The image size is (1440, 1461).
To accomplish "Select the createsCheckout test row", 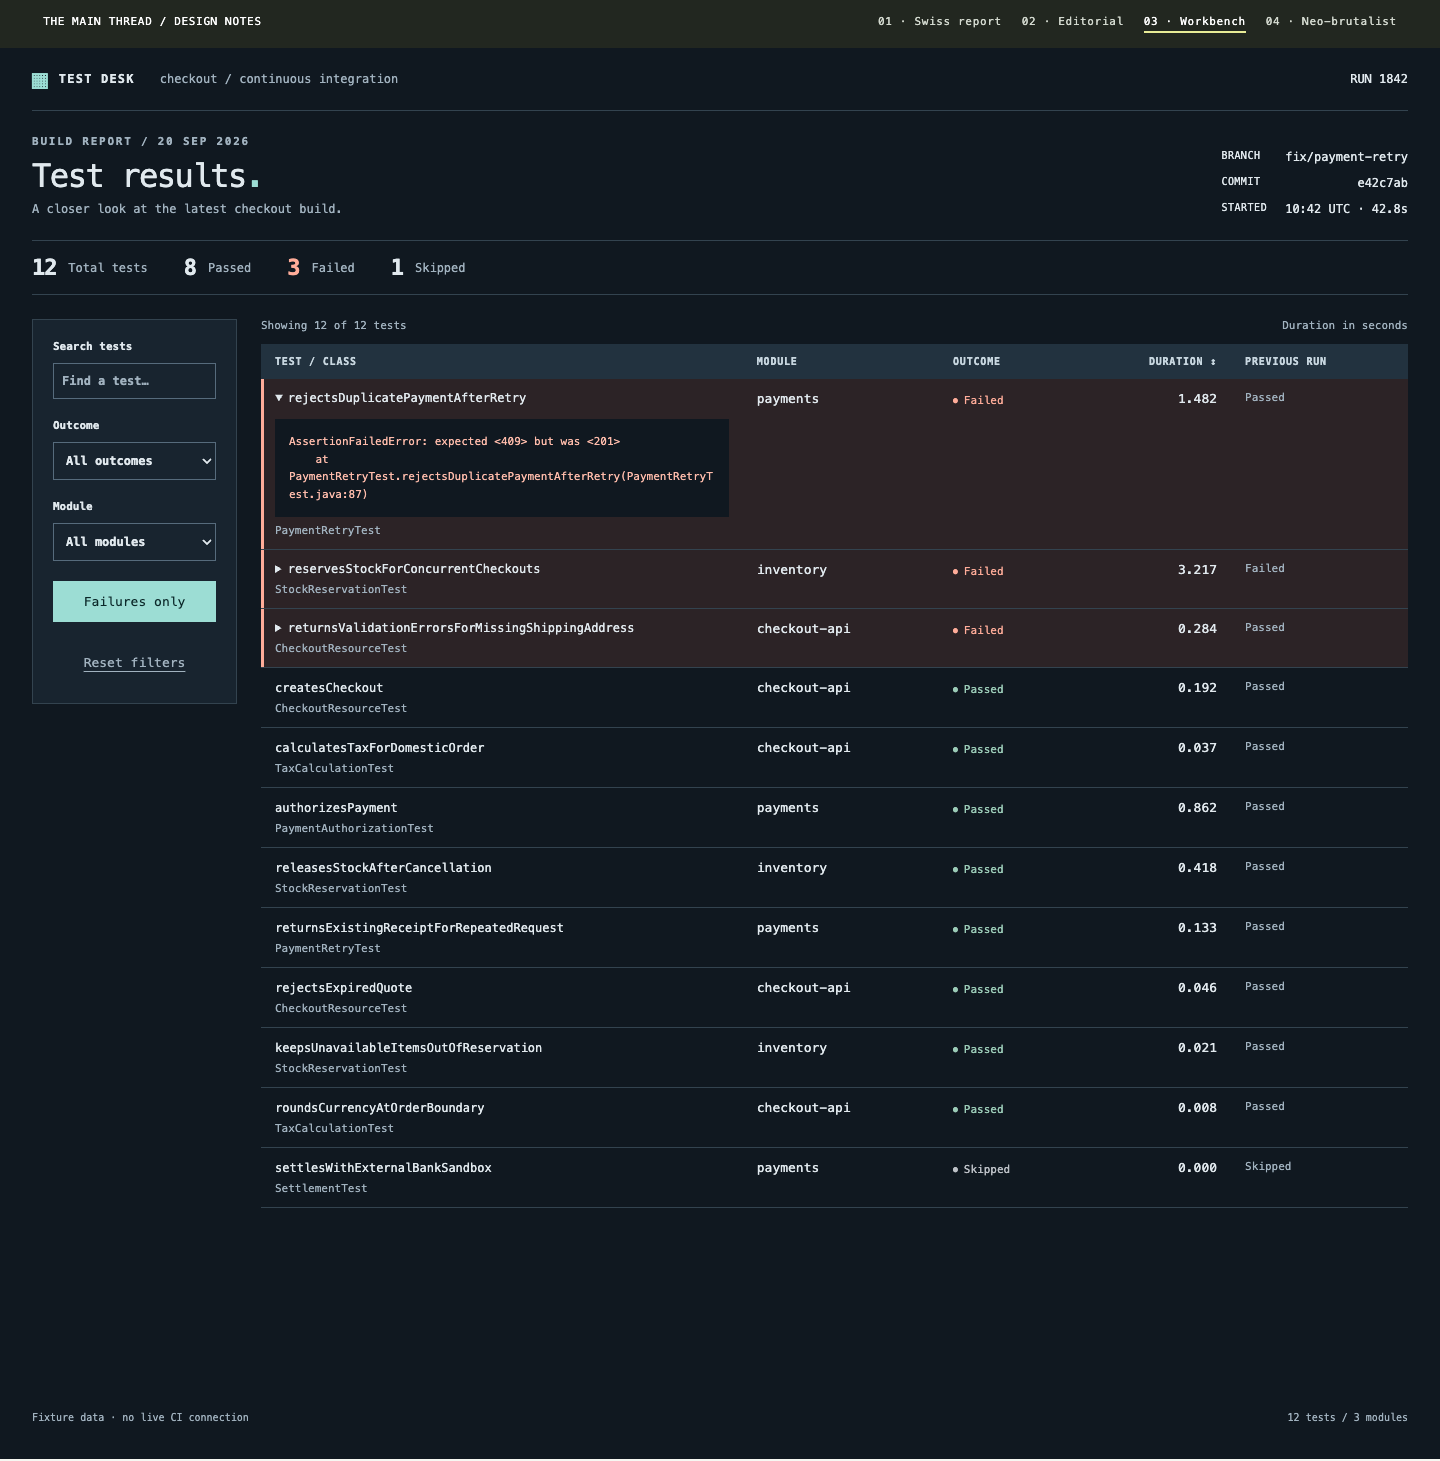I will click(x=834, y=698).
